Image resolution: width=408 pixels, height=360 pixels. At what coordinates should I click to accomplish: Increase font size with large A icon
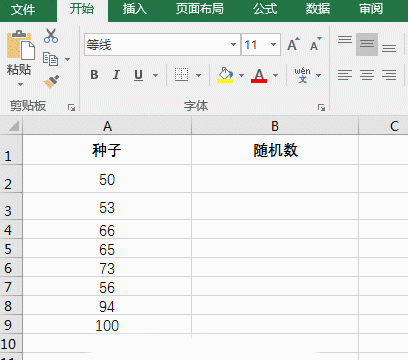[x=293, y=44]
